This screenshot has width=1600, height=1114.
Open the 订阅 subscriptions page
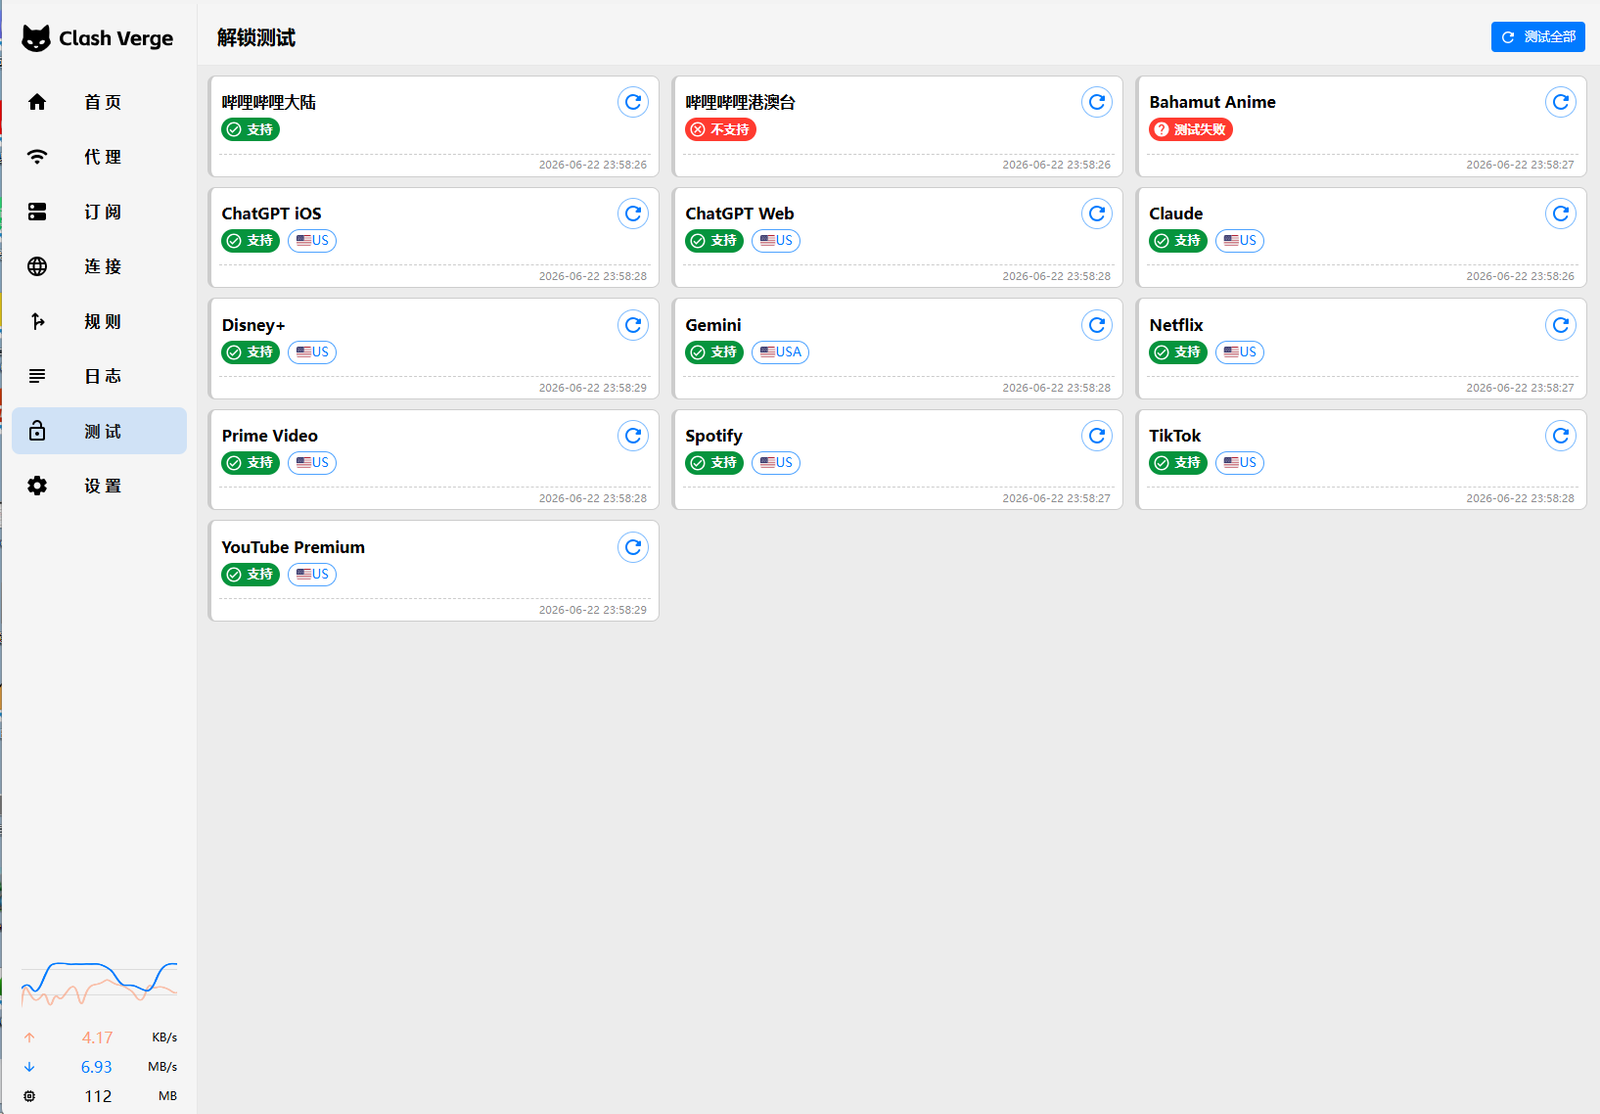(99, 212)
